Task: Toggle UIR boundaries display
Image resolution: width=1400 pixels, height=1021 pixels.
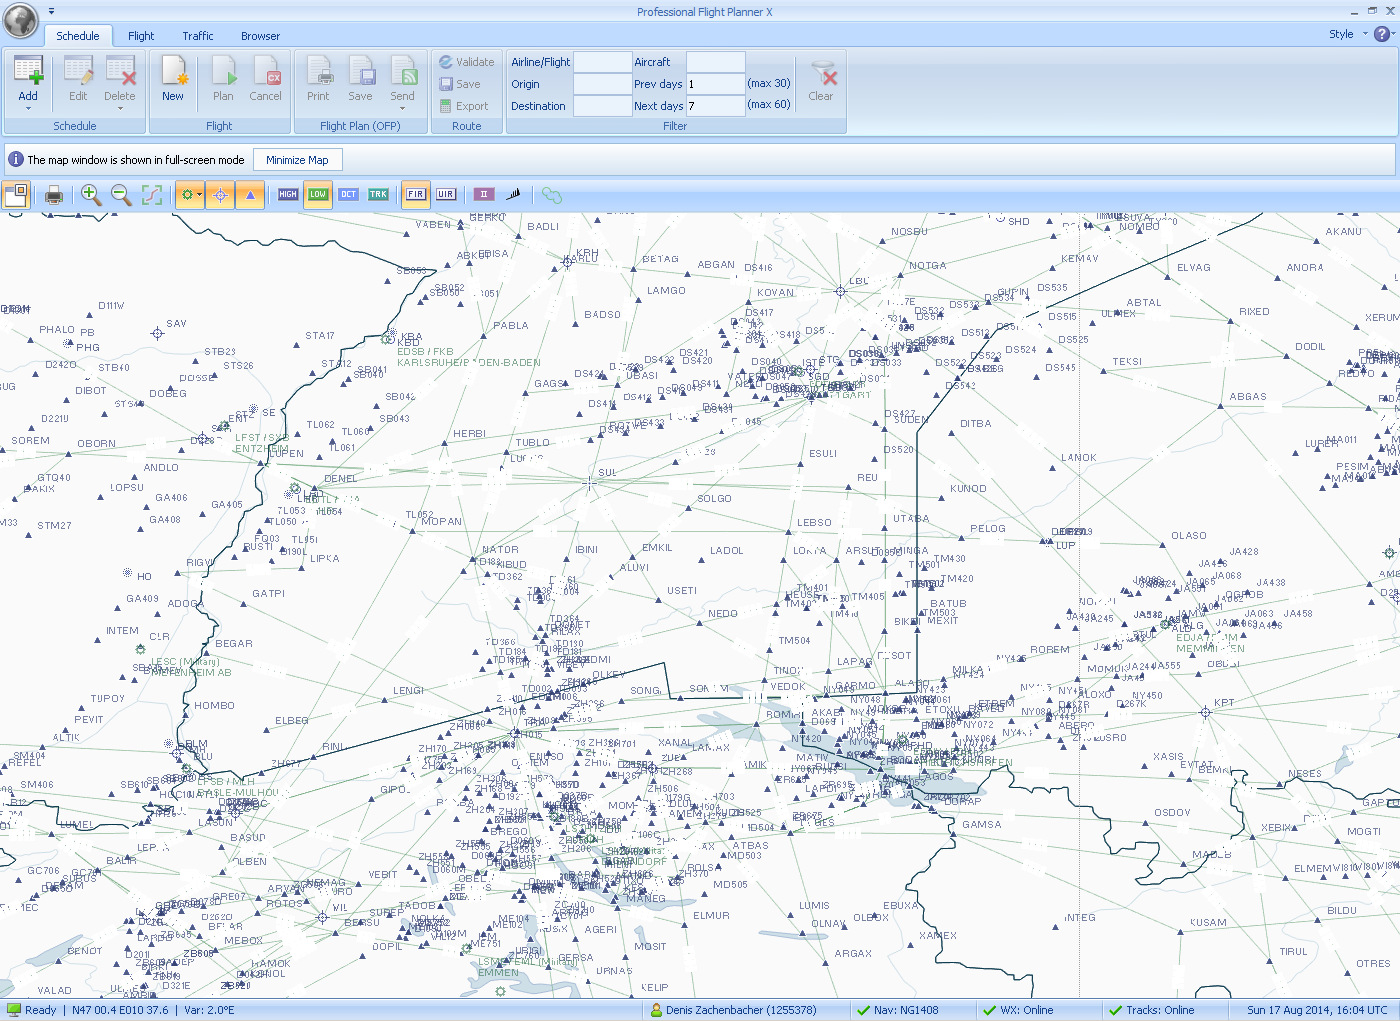Action: tap(446, 195)
